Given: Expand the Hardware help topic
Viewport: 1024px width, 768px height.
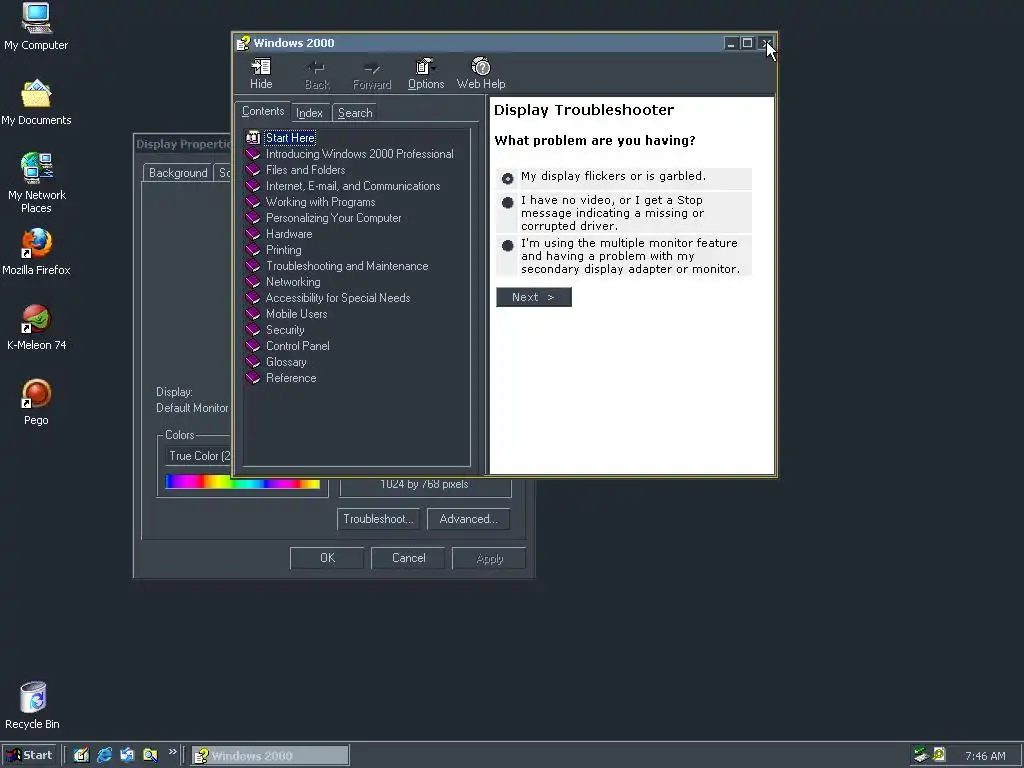Looking at the screenshot, I should click(x=289, y=234).
